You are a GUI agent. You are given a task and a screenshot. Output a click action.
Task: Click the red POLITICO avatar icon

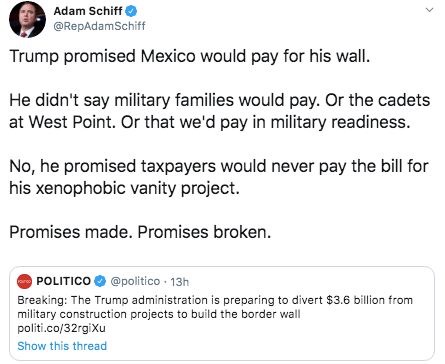click(24, 281)
